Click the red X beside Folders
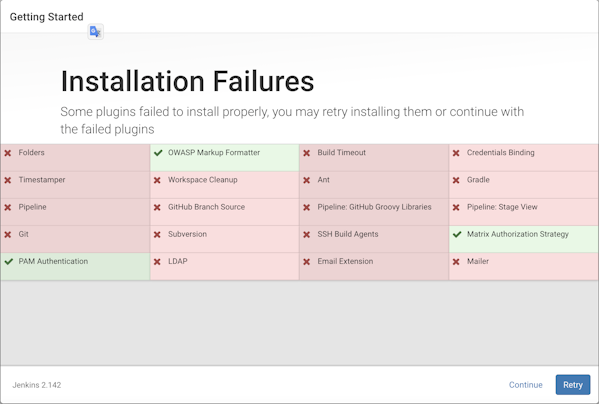 click(x=8, y=153)
